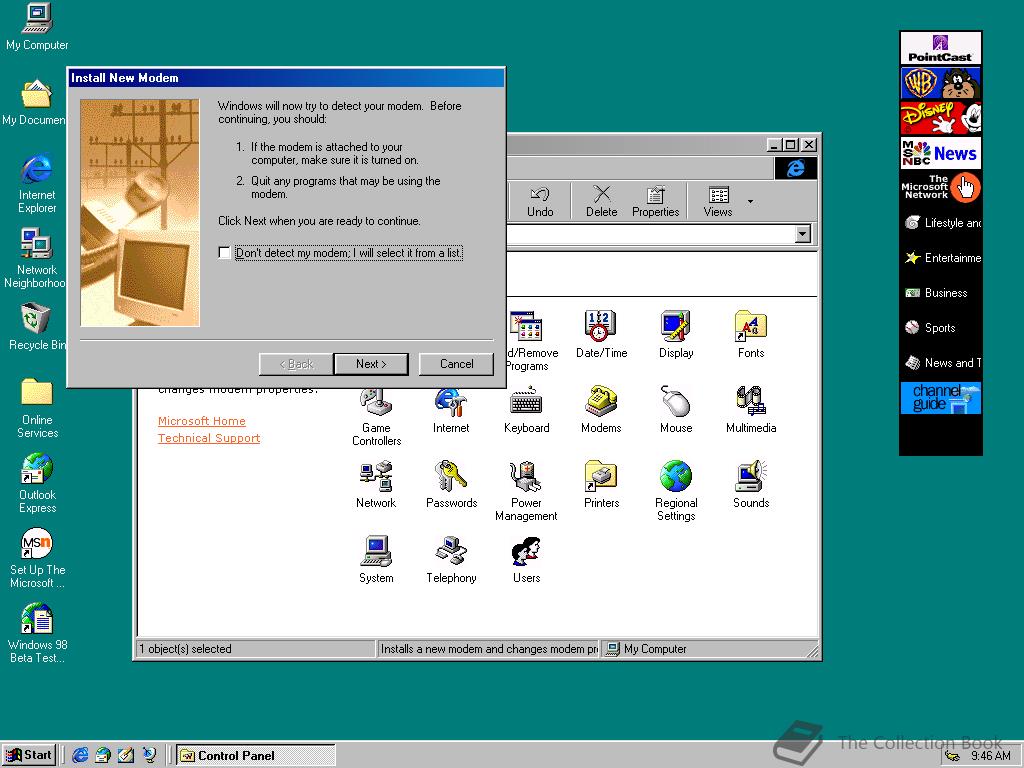Open the Telephony control panel icon
This screenshot has height=768, width=1024.
pyautogui.click(x=451, y=560)
